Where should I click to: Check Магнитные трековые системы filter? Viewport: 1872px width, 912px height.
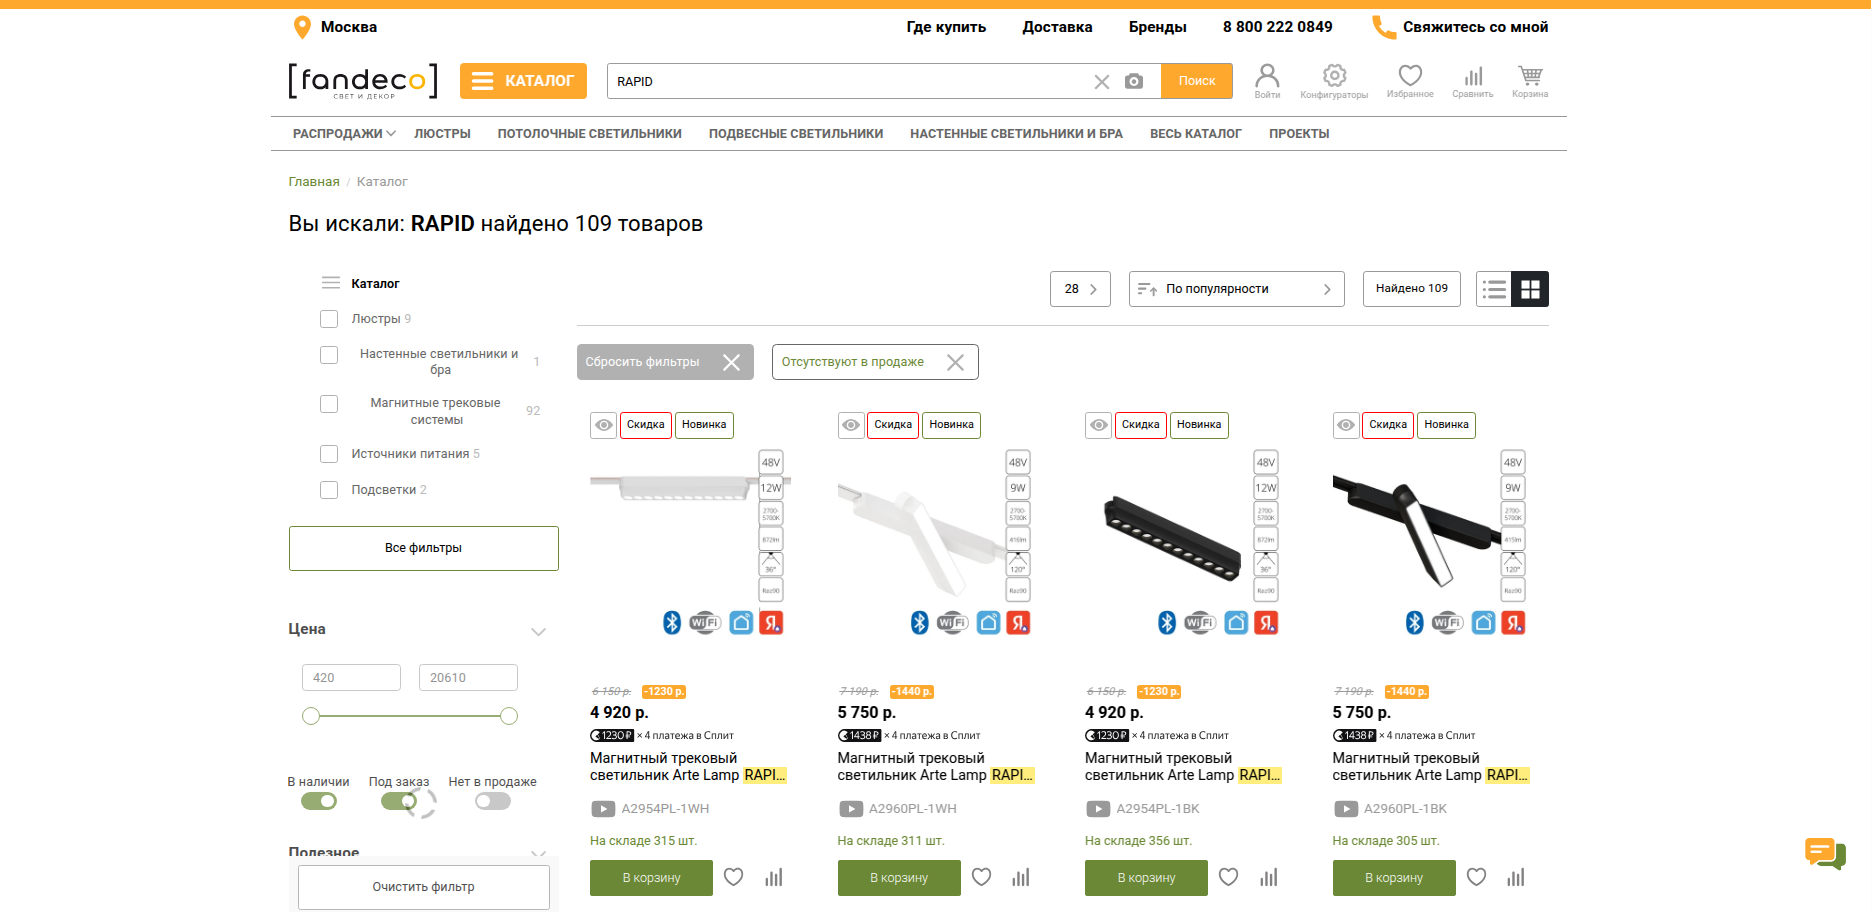pos(329,404)
